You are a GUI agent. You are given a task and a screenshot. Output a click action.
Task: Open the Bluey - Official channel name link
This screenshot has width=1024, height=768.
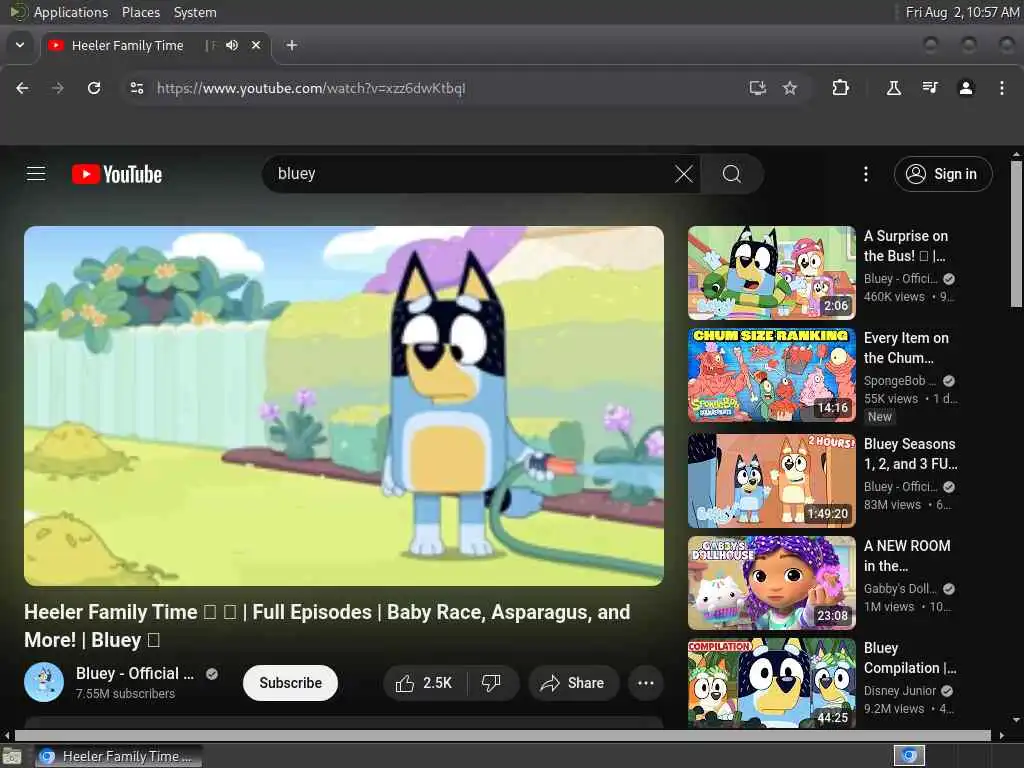tap(135, 673)
